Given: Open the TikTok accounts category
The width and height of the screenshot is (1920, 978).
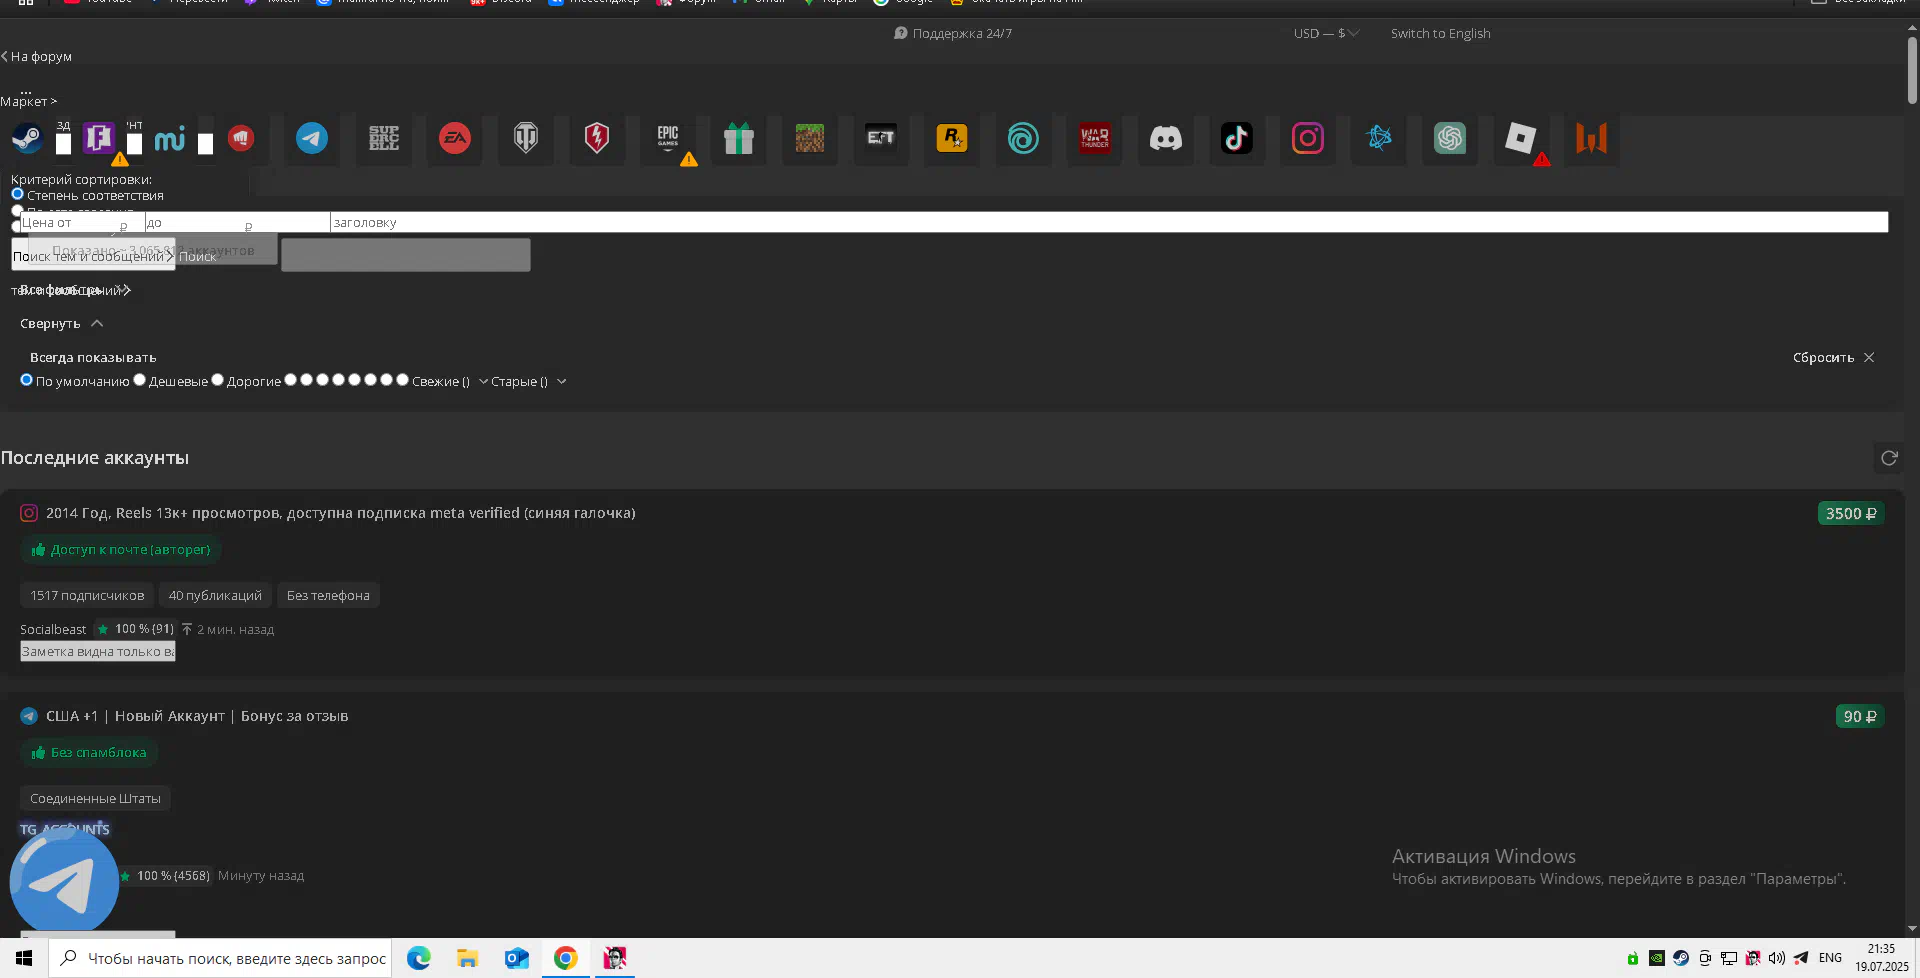Looking at the screenshot, I should point(1237,138).
